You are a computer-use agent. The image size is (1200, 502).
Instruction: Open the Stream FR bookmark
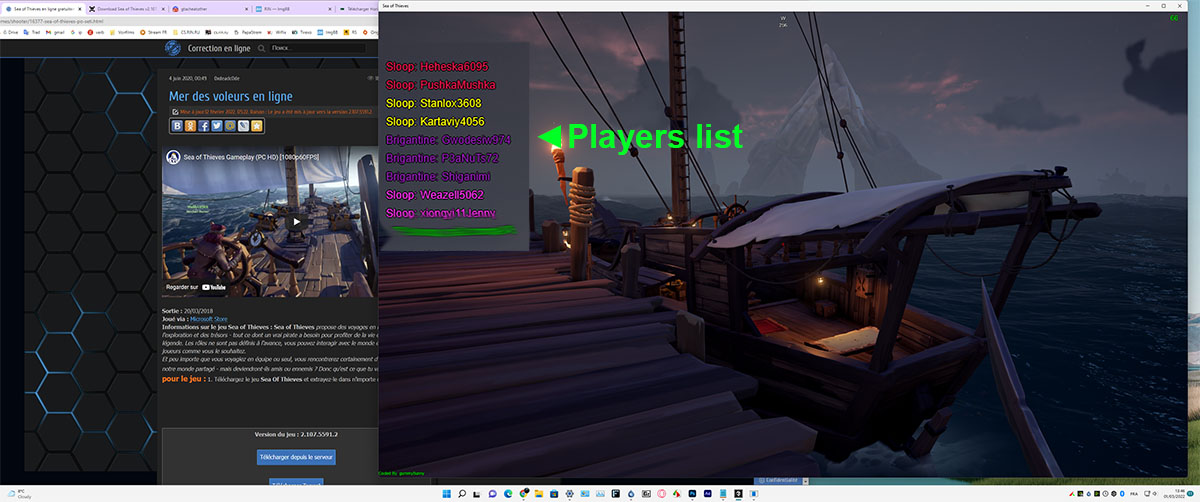coord(153,32)
